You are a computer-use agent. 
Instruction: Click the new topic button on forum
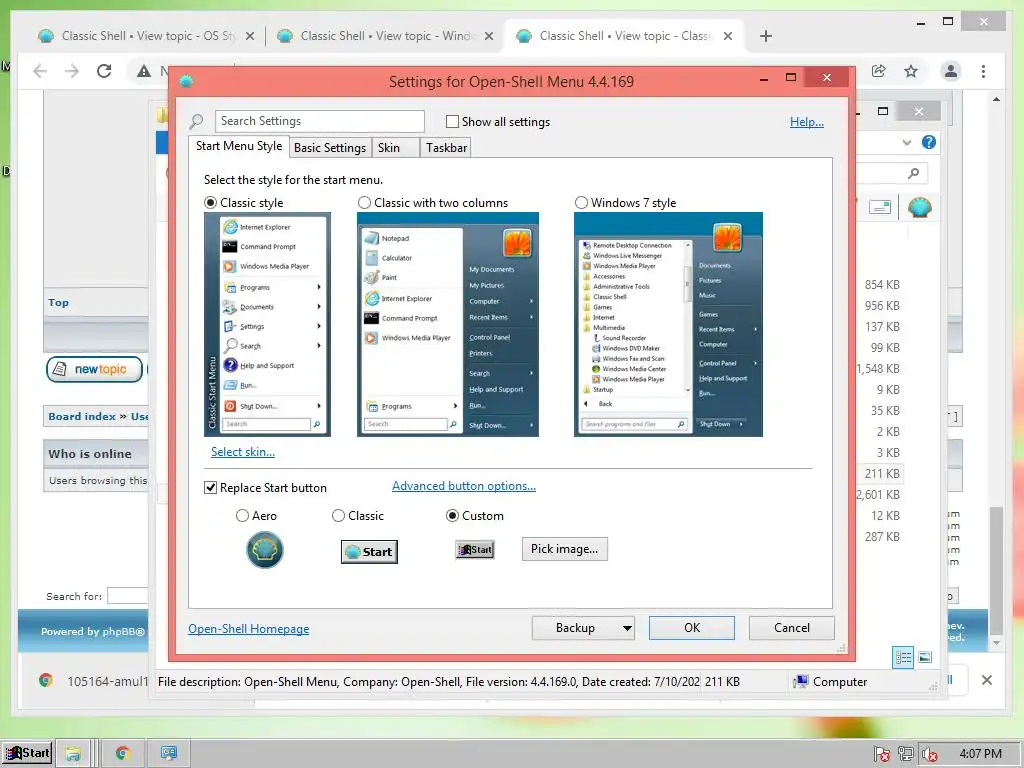point(95,369)
